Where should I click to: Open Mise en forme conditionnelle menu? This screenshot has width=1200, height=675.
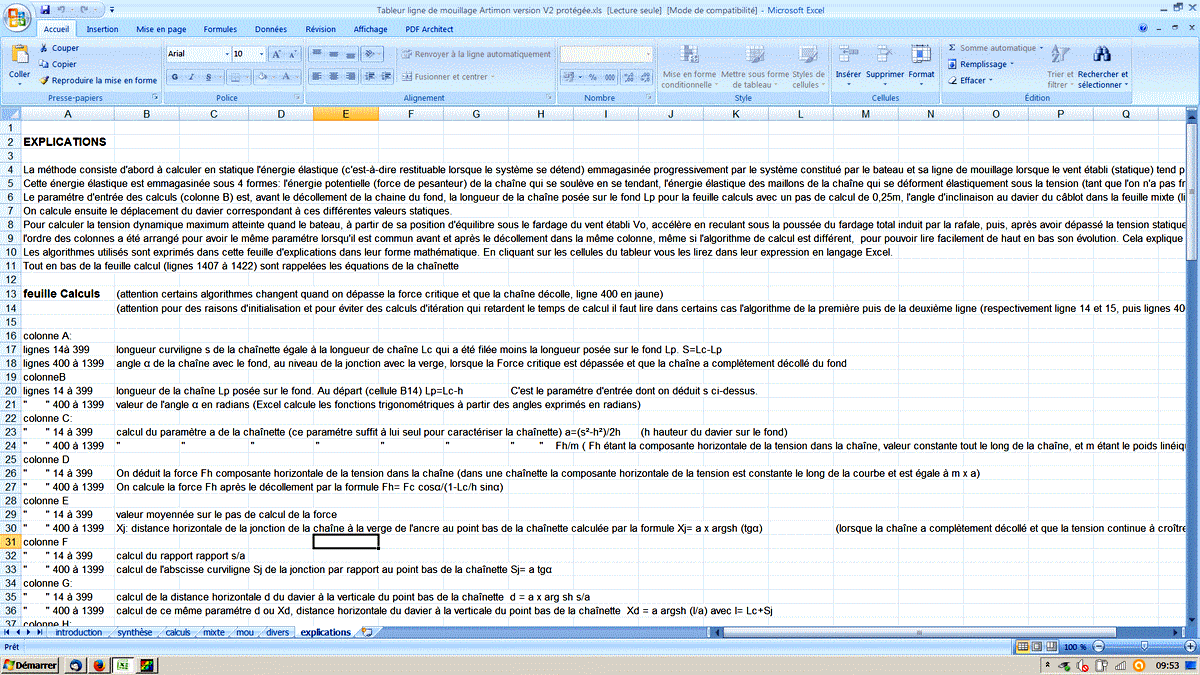(x=689, y=66)
